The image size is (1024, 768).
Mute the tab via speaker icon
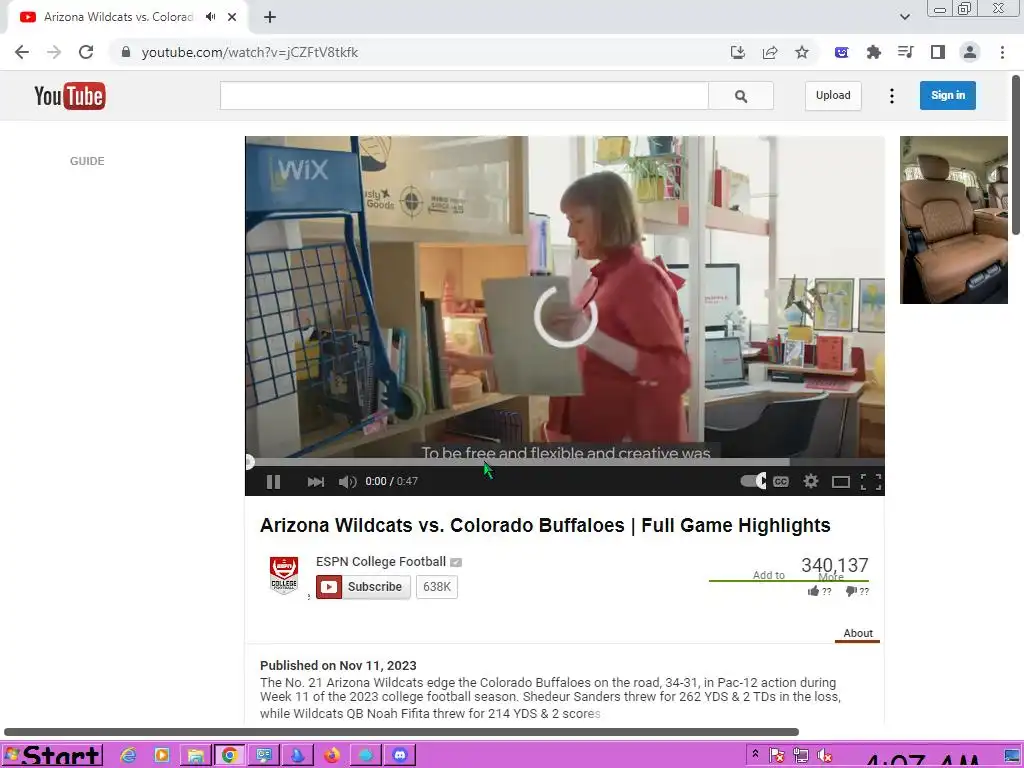click(210, 17)
